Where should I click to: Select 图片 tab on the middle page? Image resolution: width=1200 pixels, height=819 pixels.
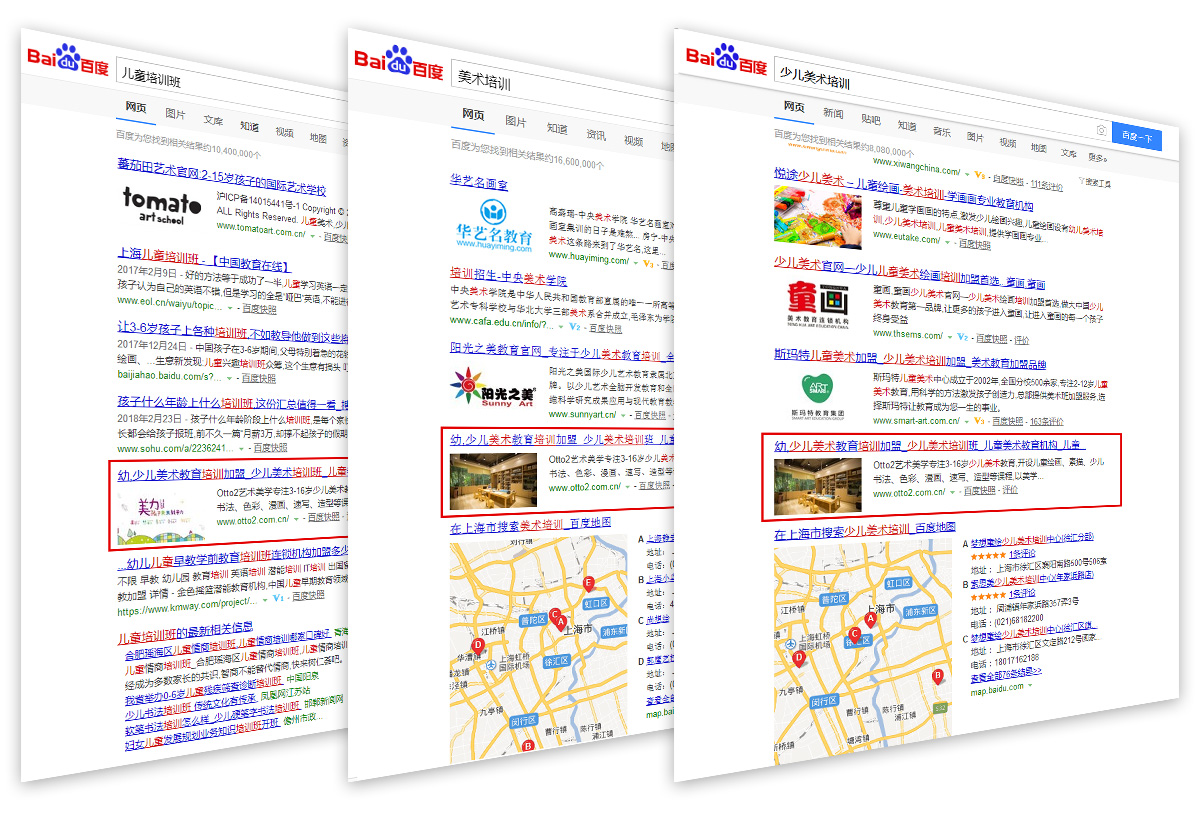coord(516,121)
